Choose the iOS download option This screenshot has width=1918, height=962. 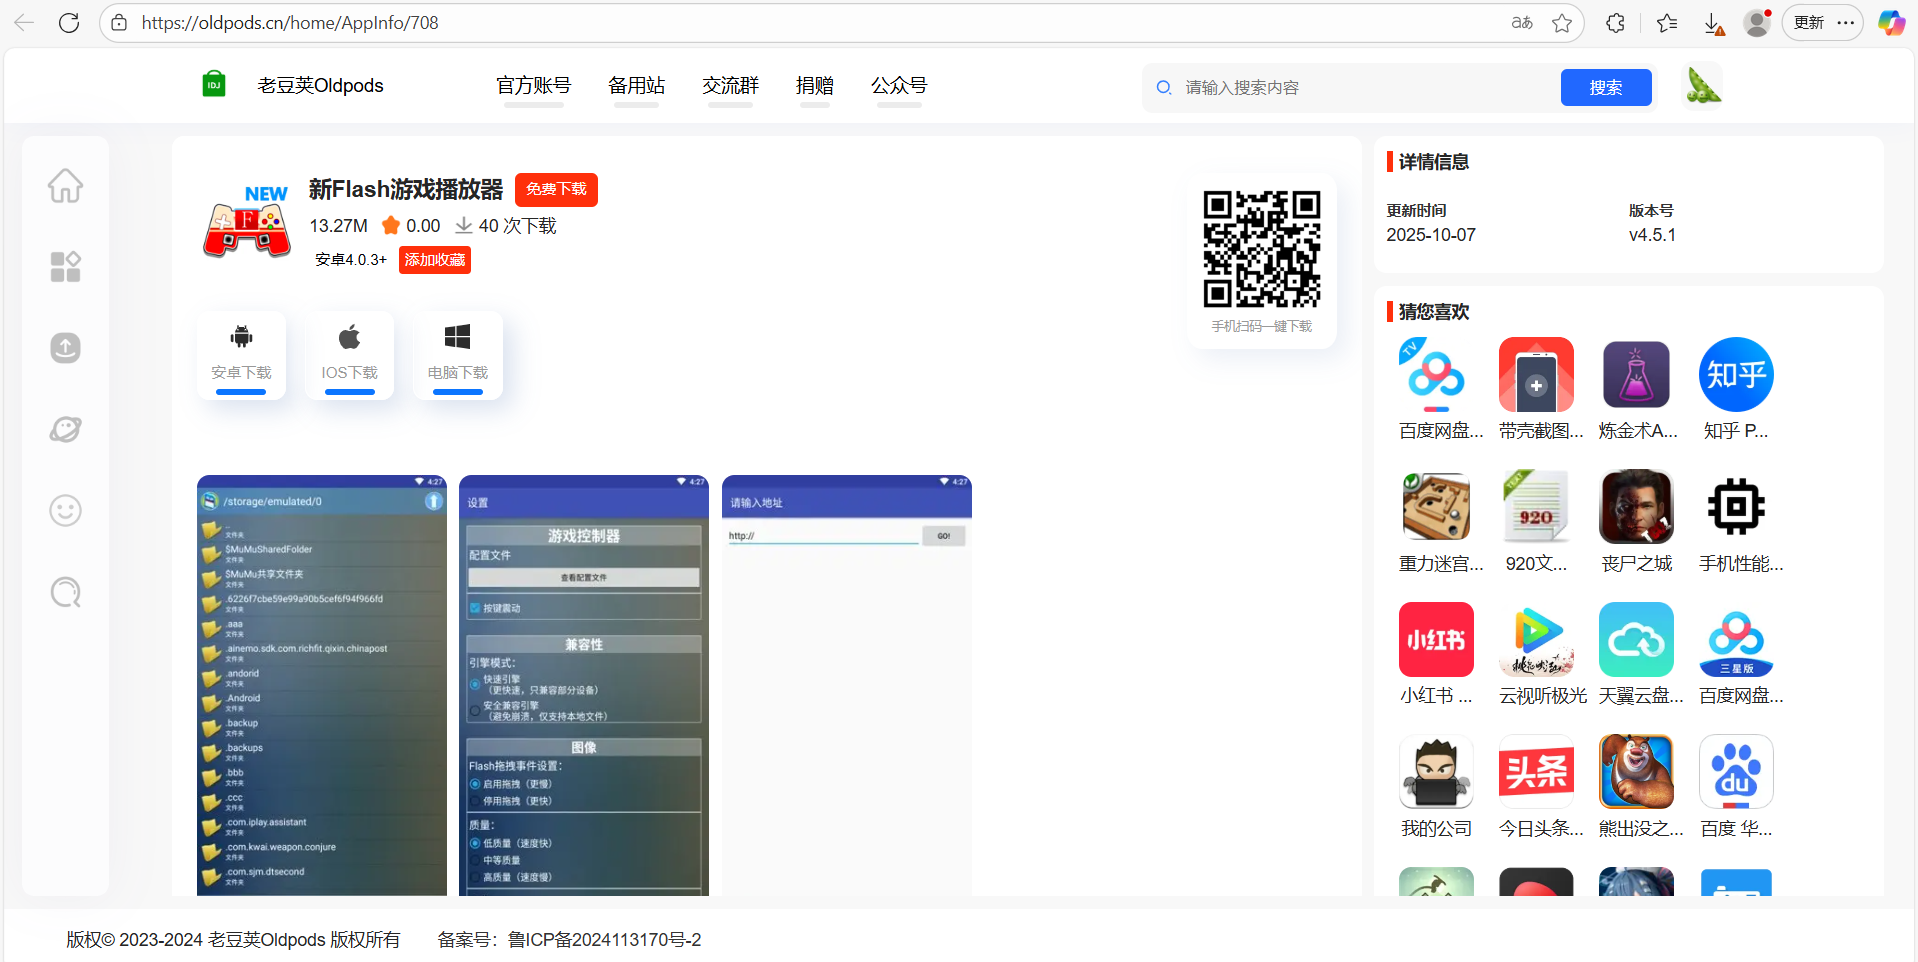pyautogui.click(x=349, y=354)
